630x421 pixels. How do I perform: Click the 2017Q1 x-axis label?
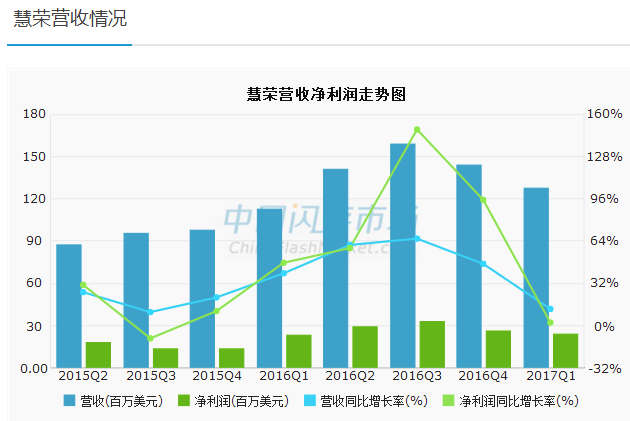tap(551, 376)
